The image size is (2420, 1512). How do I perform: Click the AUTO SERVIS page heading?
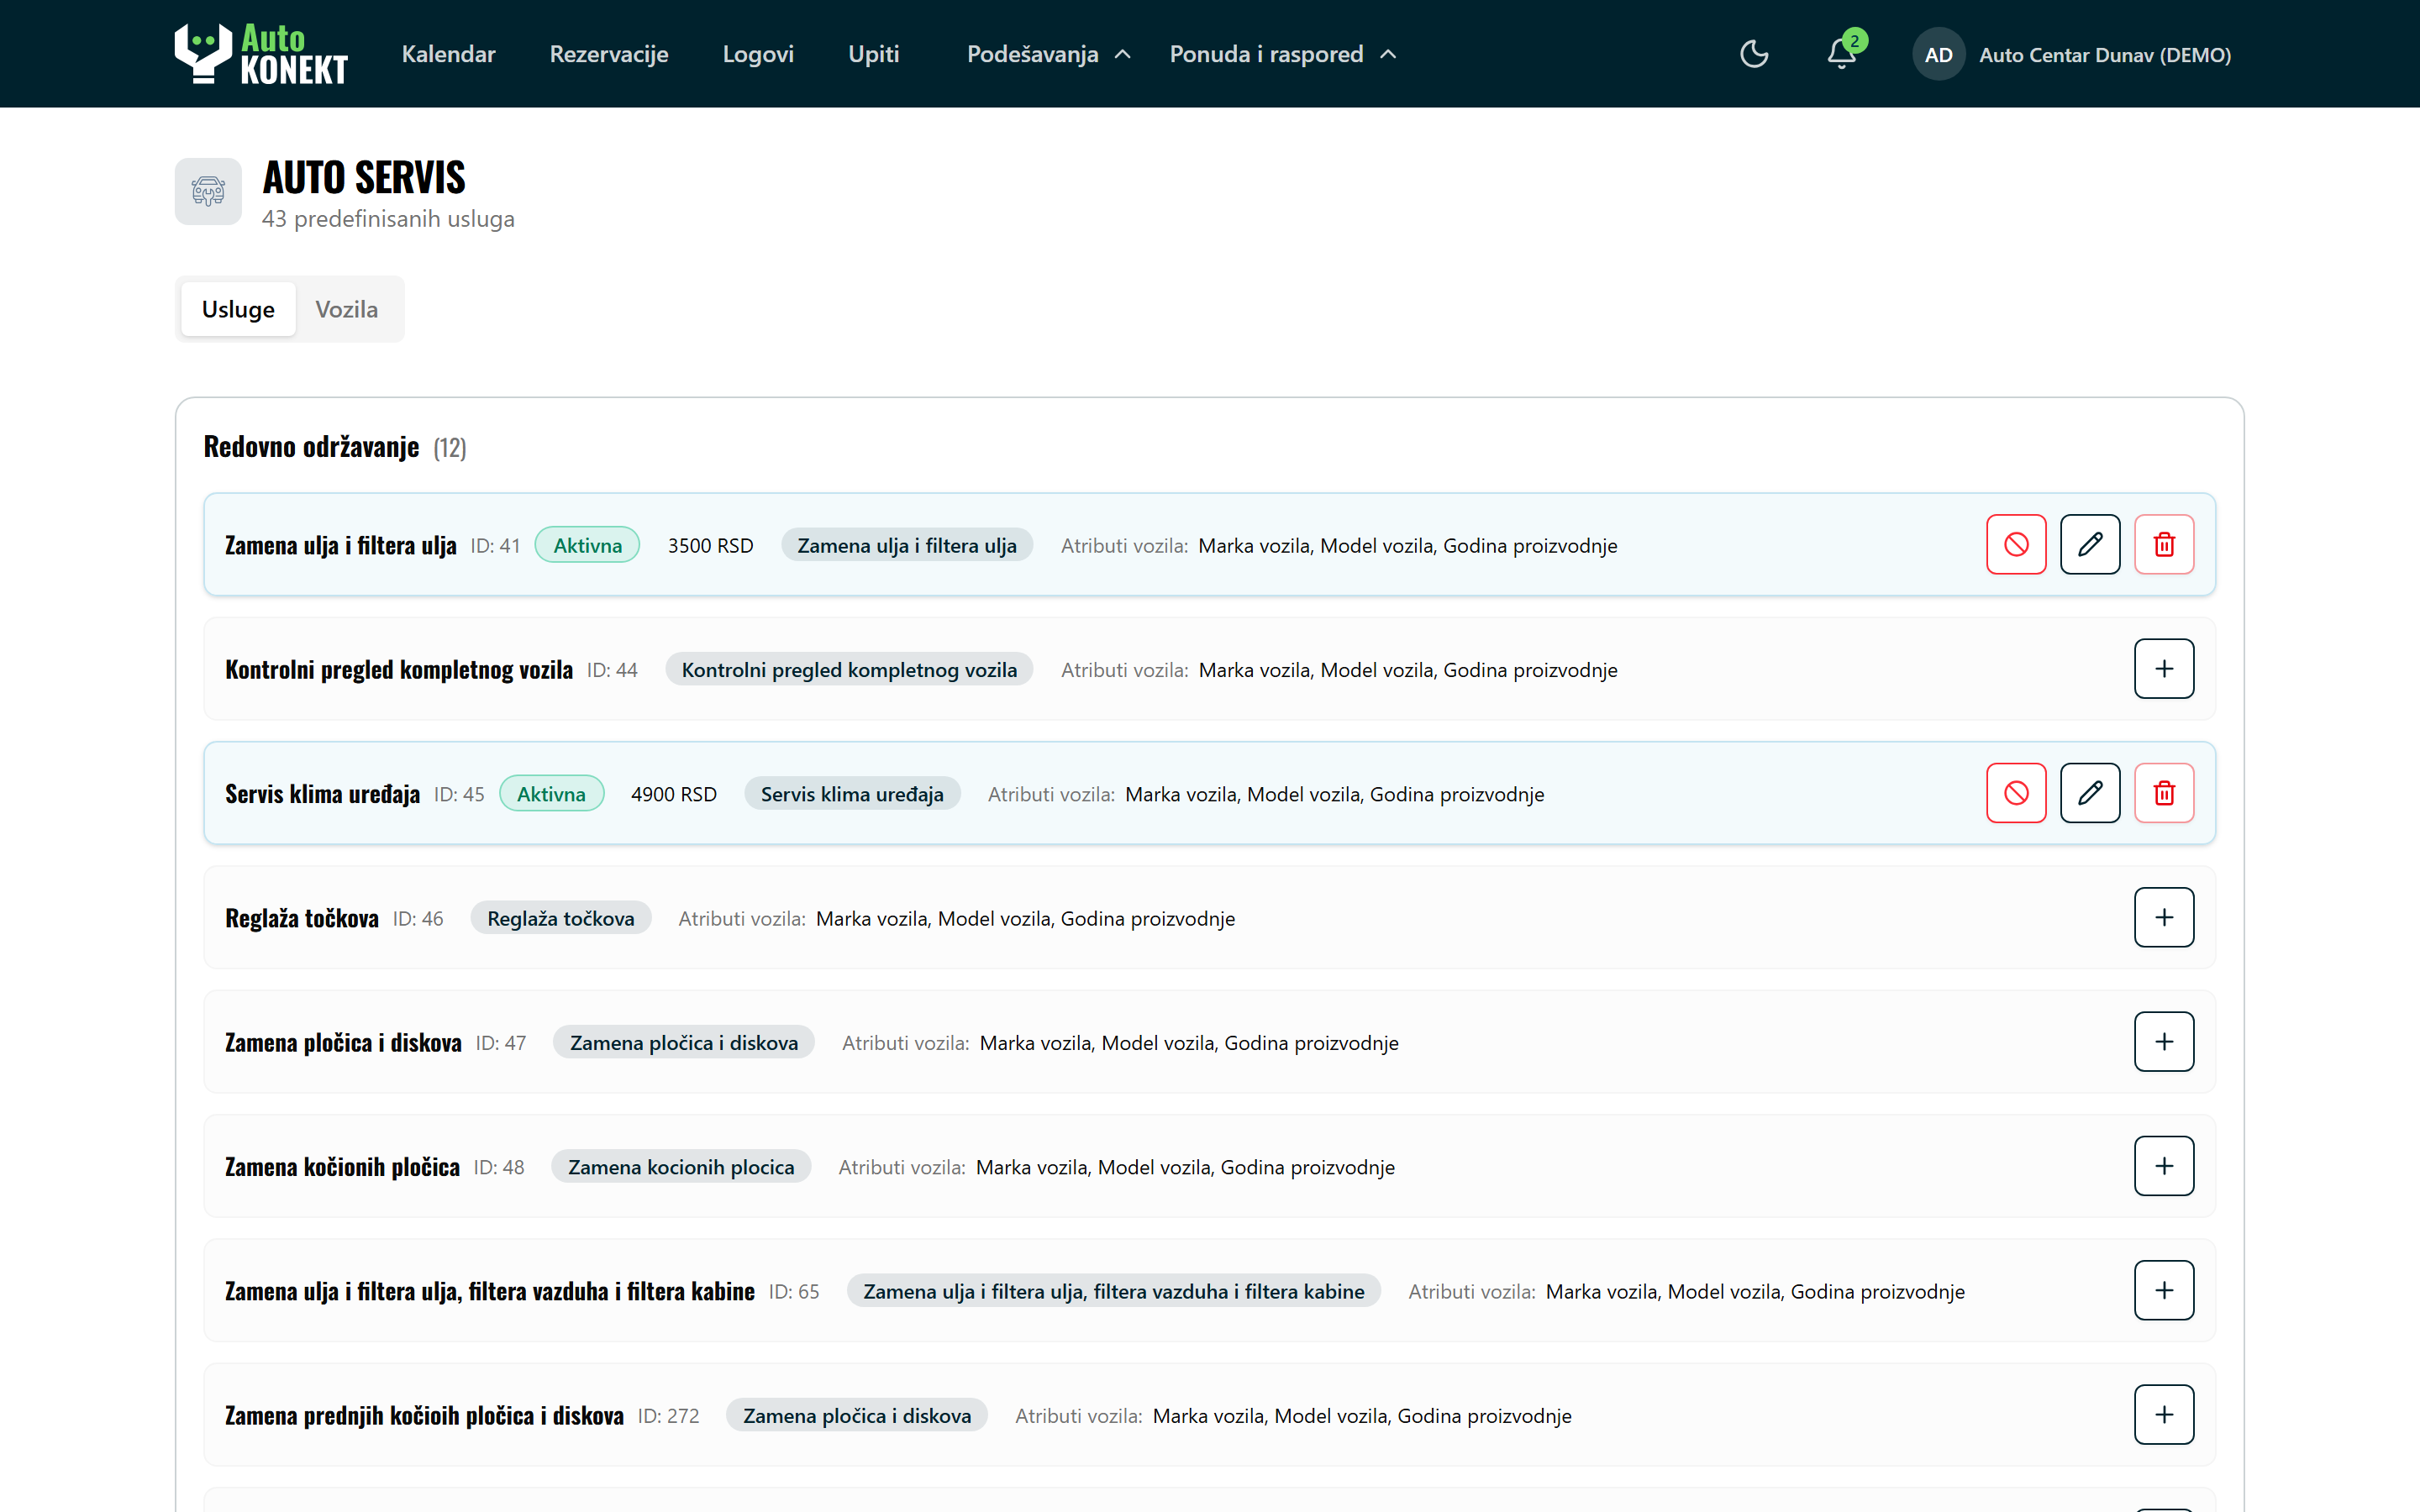coord(364,178)
